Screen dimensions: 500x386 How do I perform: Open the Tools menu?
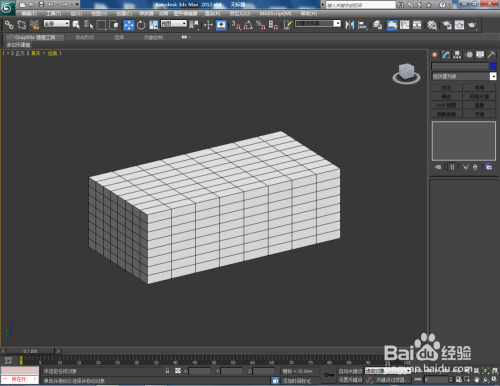[x=54, y=14]
